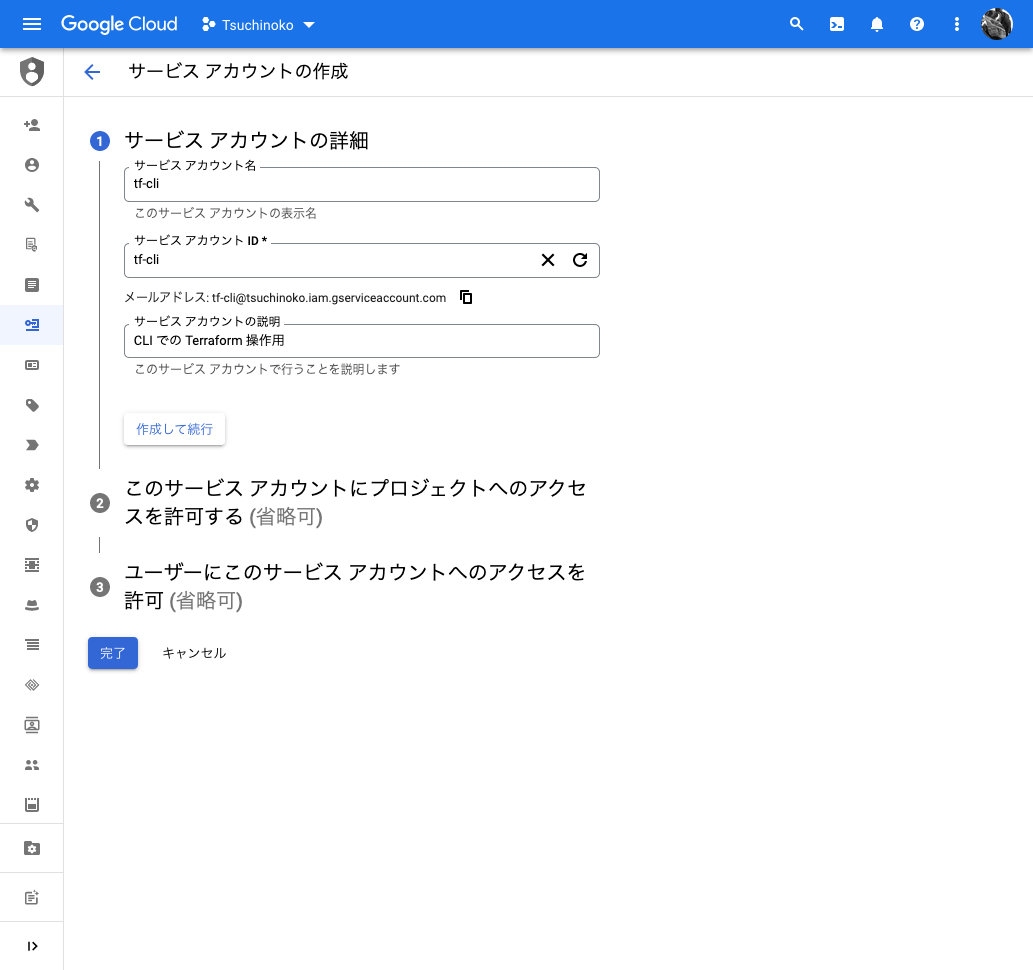
Task: Activate Cloud Shell terminal icon
Action: coord(837,24)
